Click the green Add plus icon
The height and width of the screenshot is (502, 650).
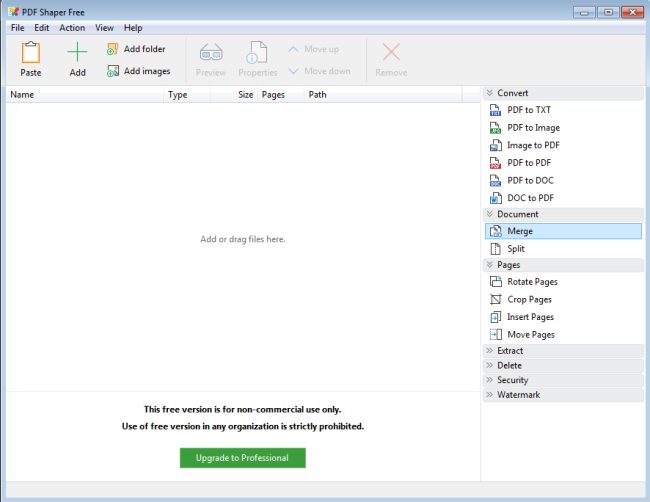[77, 52]
